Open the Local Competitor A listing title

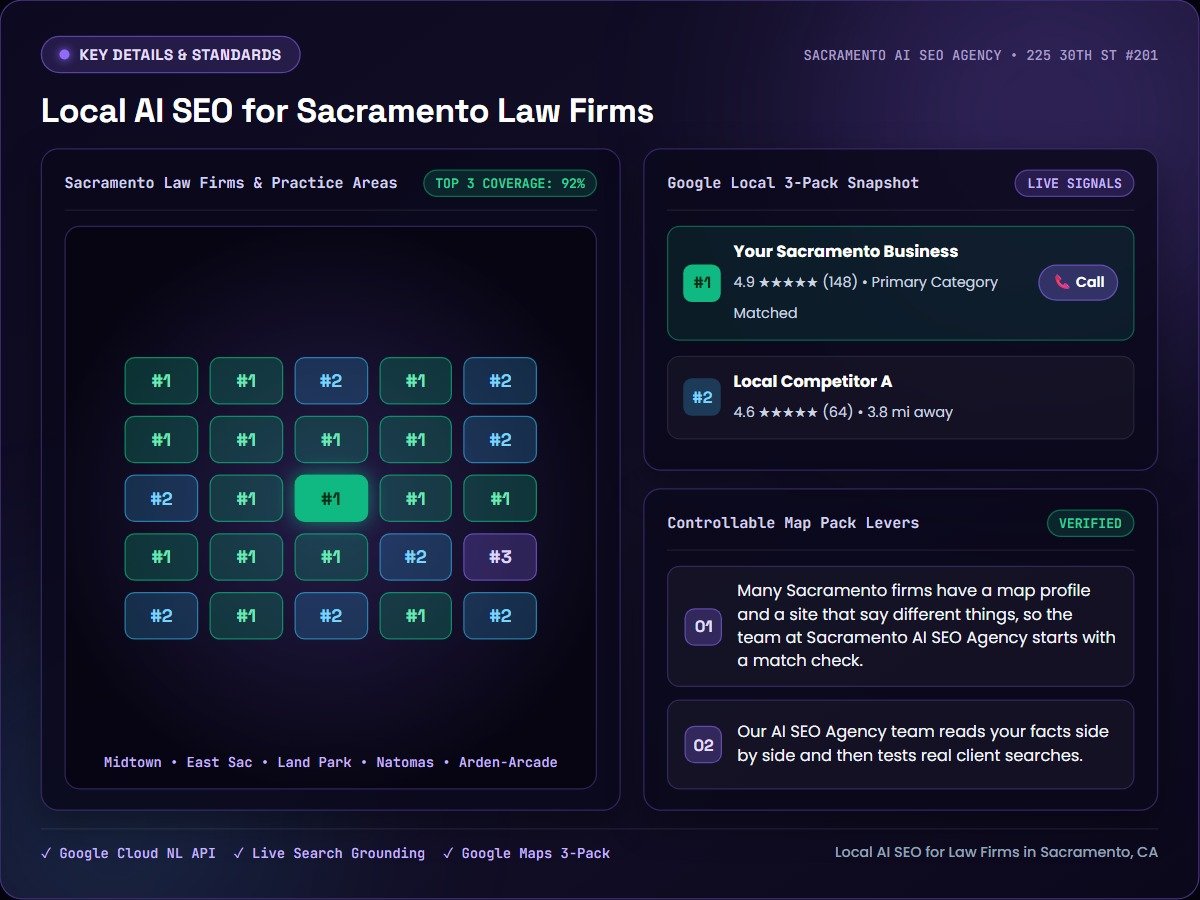[813, 381]
